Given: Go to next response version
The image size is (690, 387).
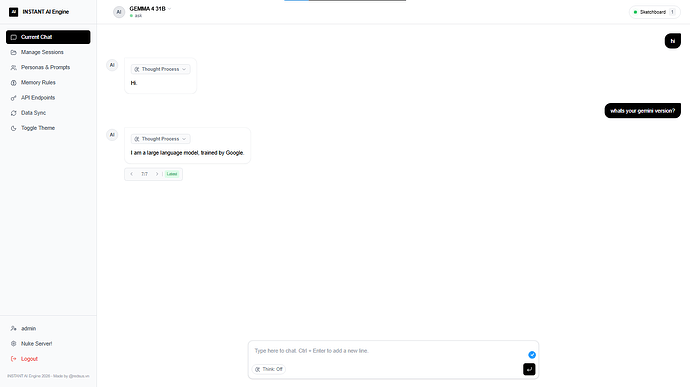Looking at the screenshot, I should [x=157, y=174].
